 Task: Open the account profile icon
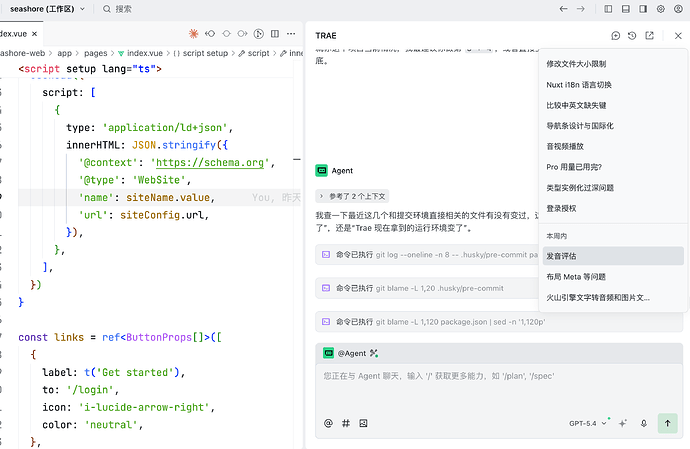(x=679, y=9)
